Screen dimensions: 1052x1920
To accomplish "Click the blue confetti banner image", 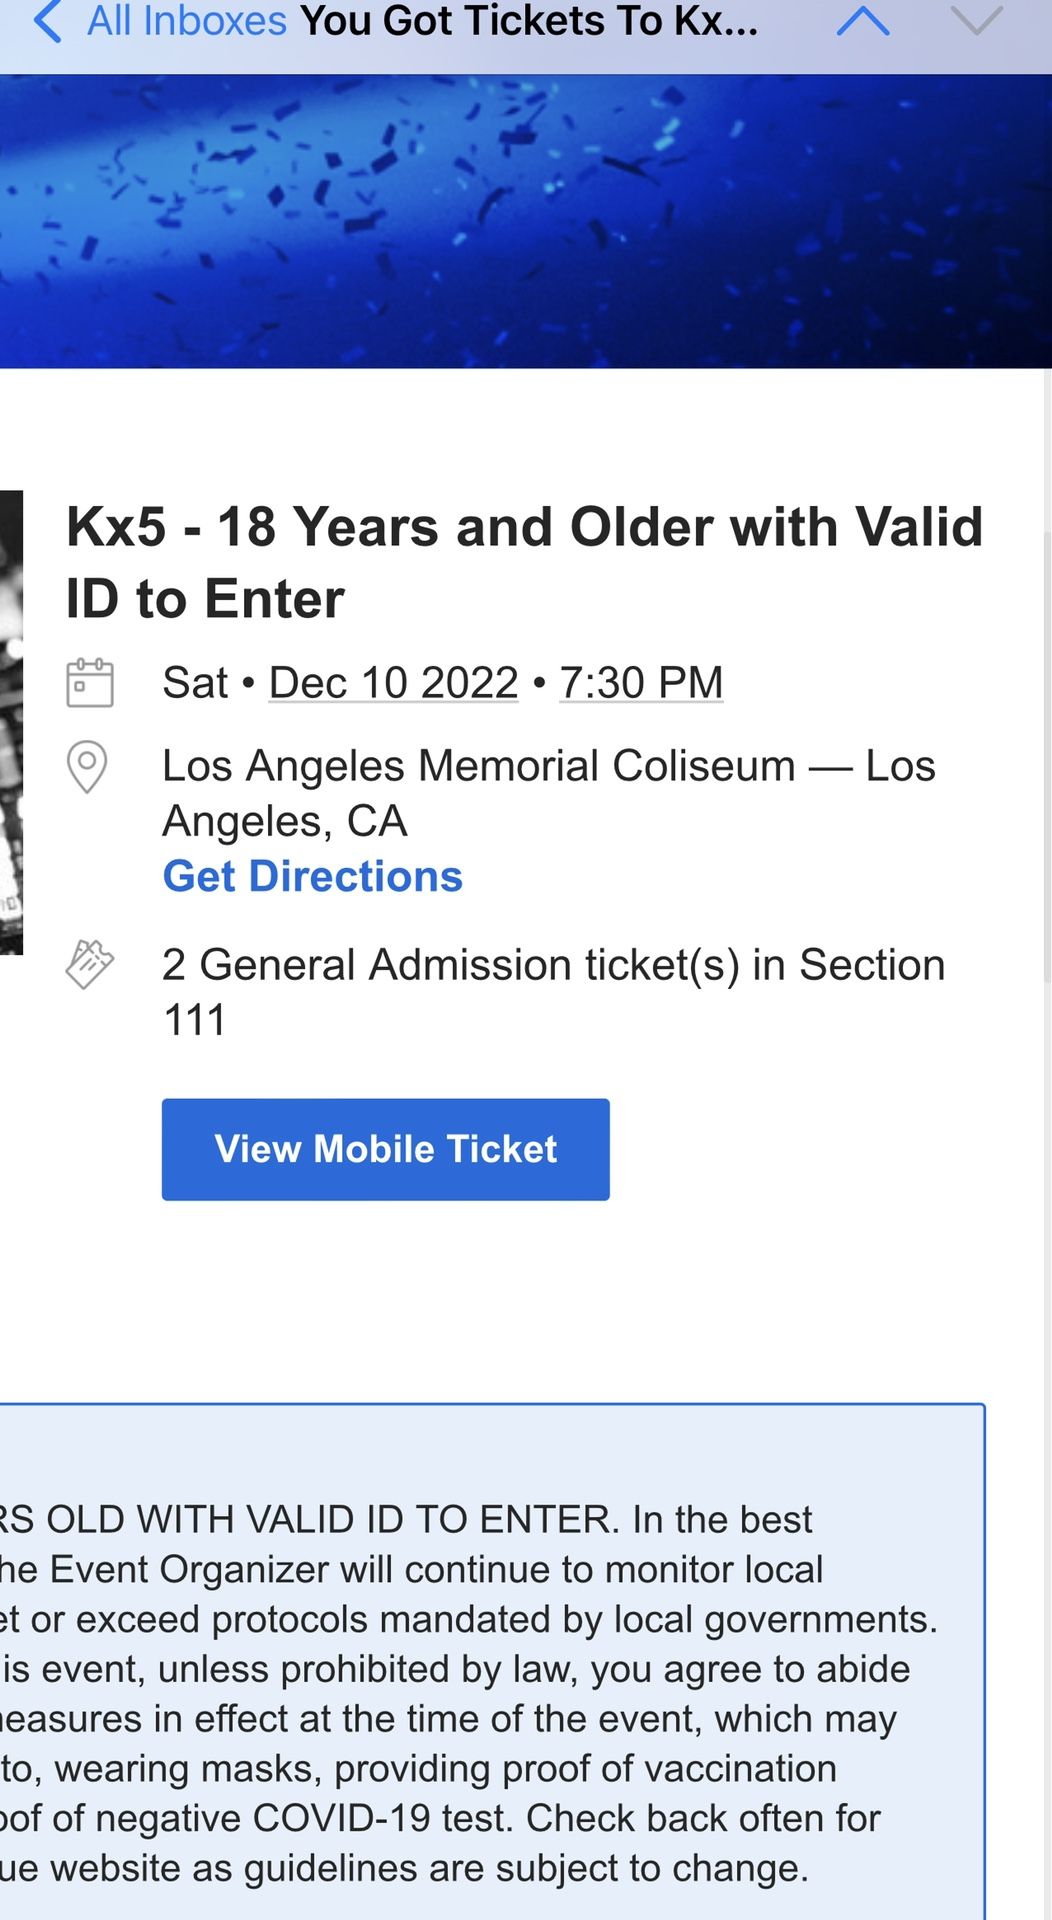I will (526, 221).
